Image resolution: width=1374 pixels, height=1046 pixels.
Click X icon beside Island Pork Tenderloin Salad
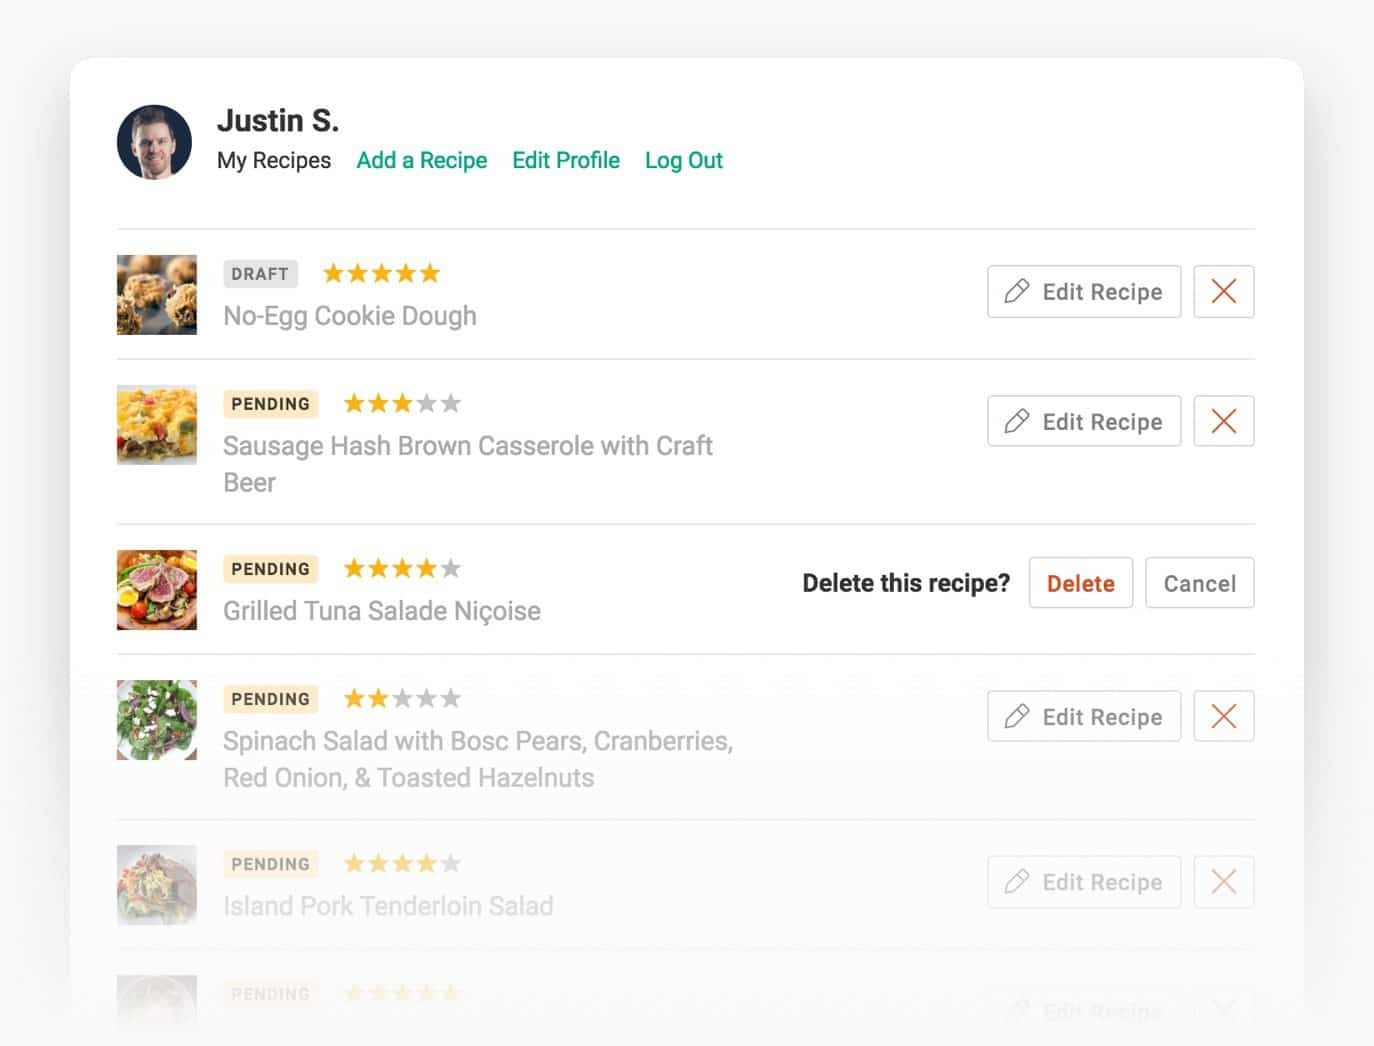pos(1223,881)
